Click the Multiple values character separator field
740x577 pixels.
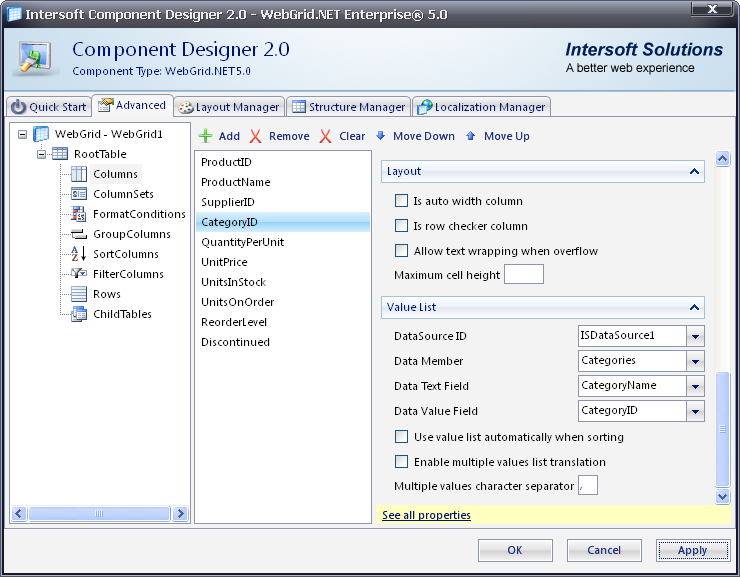(588, 485)
